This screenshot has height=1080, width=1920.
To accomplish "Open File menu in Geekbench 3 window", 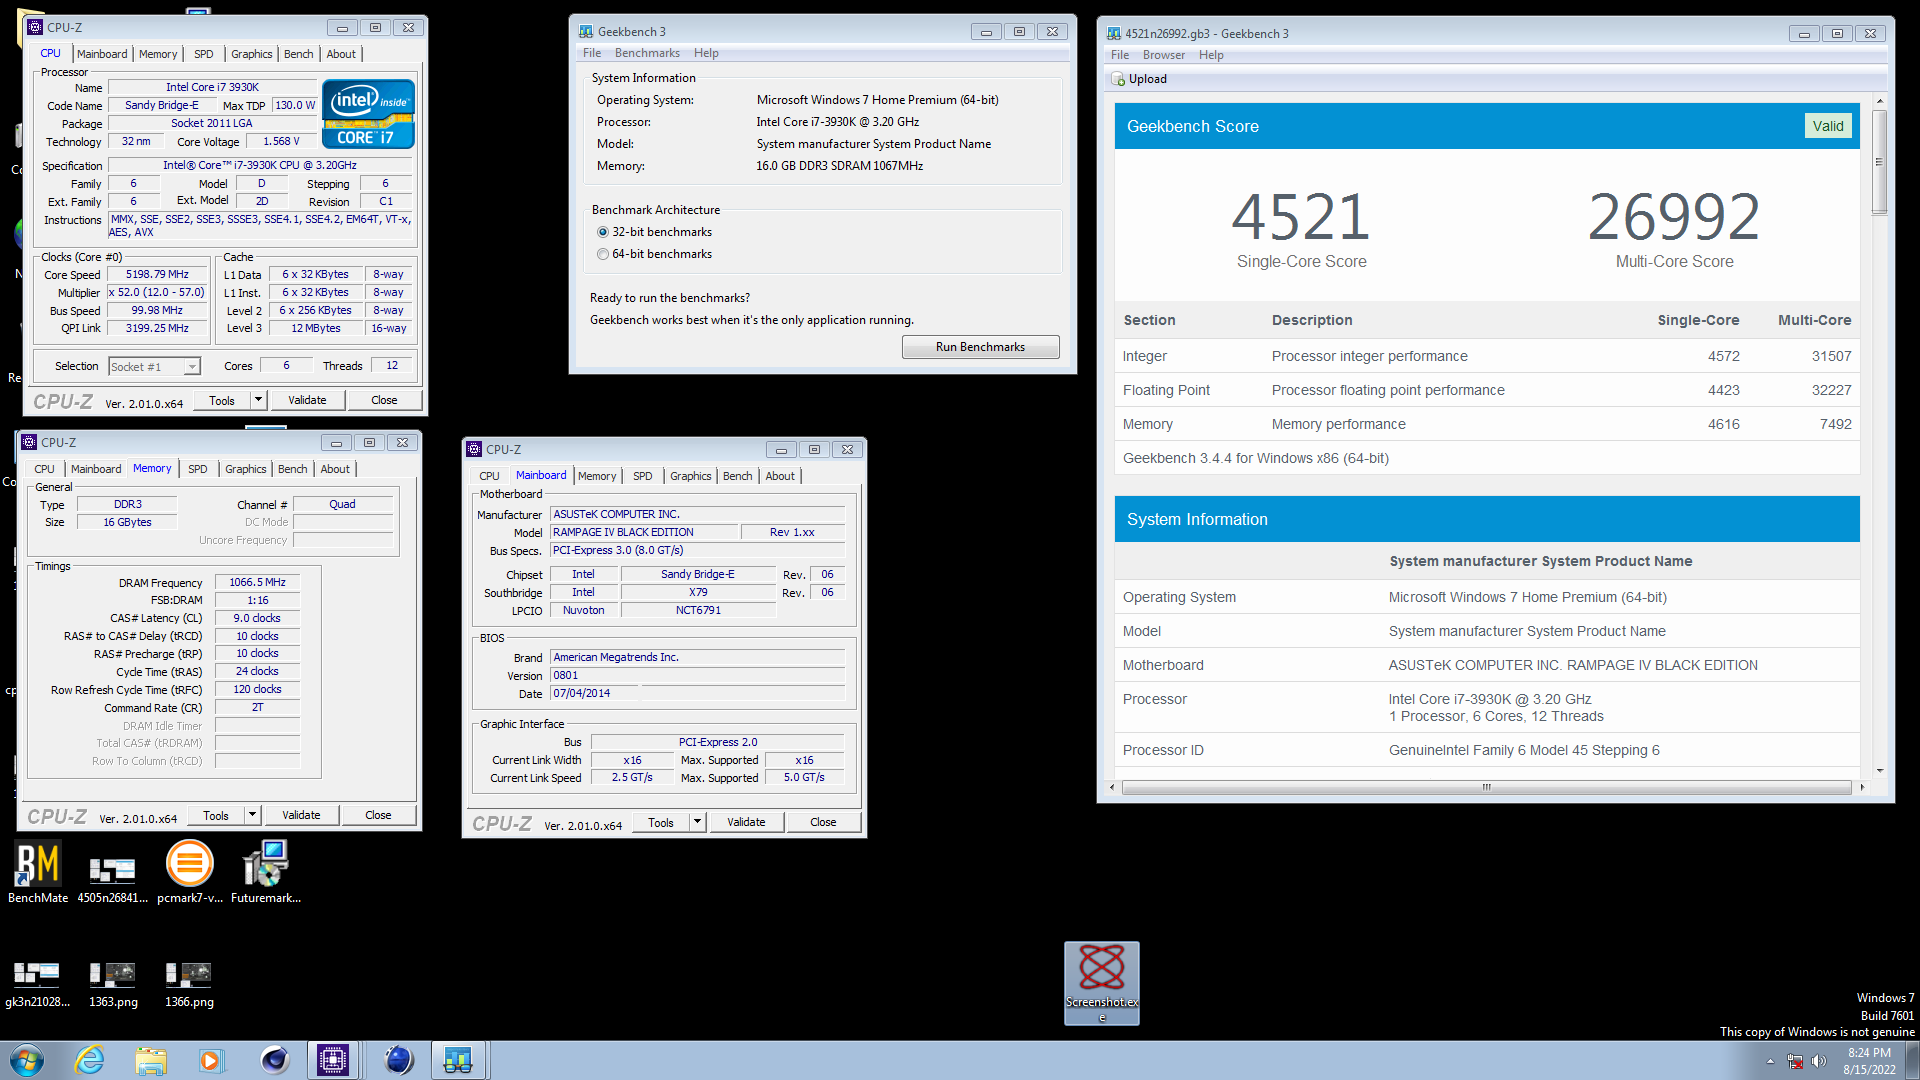I will [x=592, y=53].
